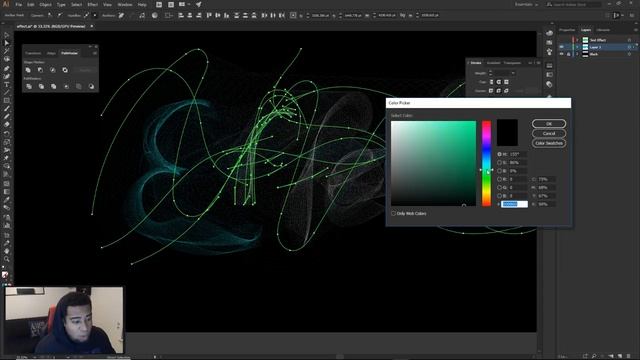Click OK in the Color Picker
Viewport: 640px width, 360px height.
click(x=549, y=124)
